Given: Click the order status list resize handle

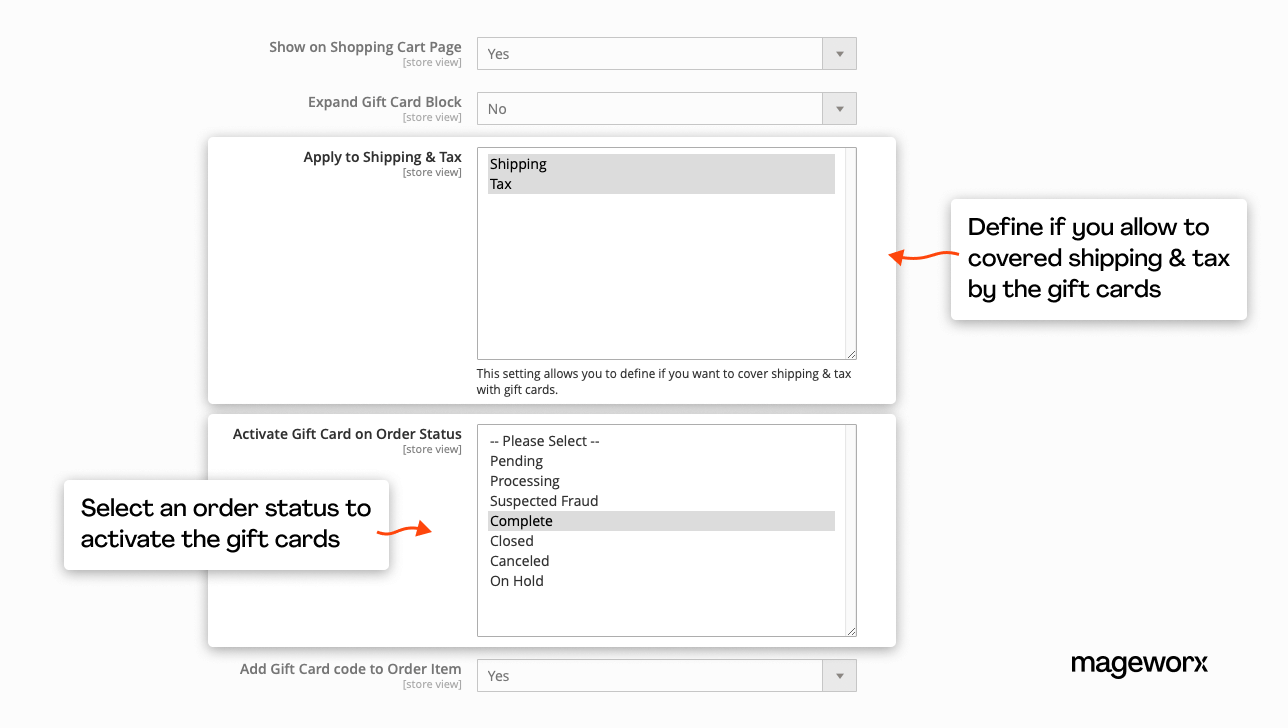Looking at the screenshot, I should click(852, 632).
